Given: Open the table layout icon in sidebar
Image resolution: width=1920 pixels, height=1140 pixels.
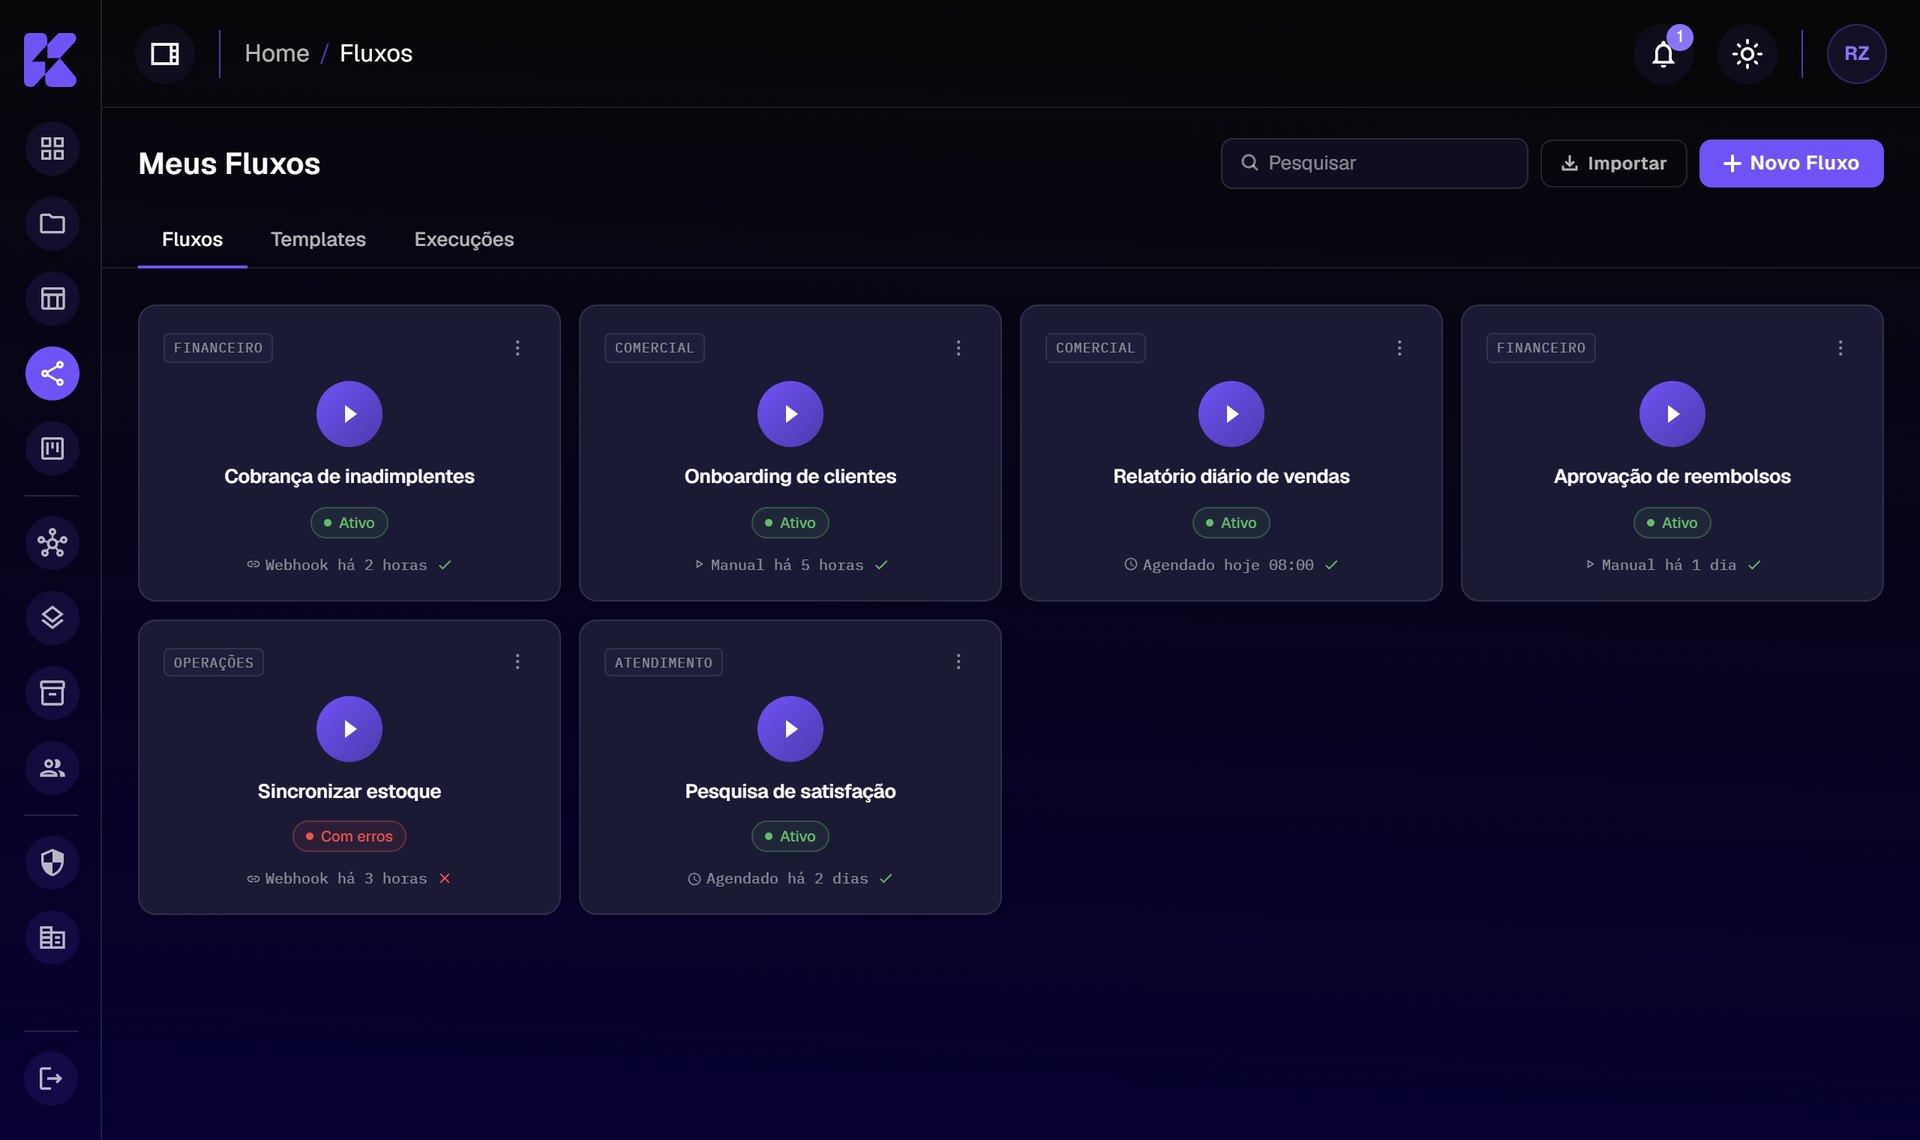Looking at the screenshot, I should point(52,299).
